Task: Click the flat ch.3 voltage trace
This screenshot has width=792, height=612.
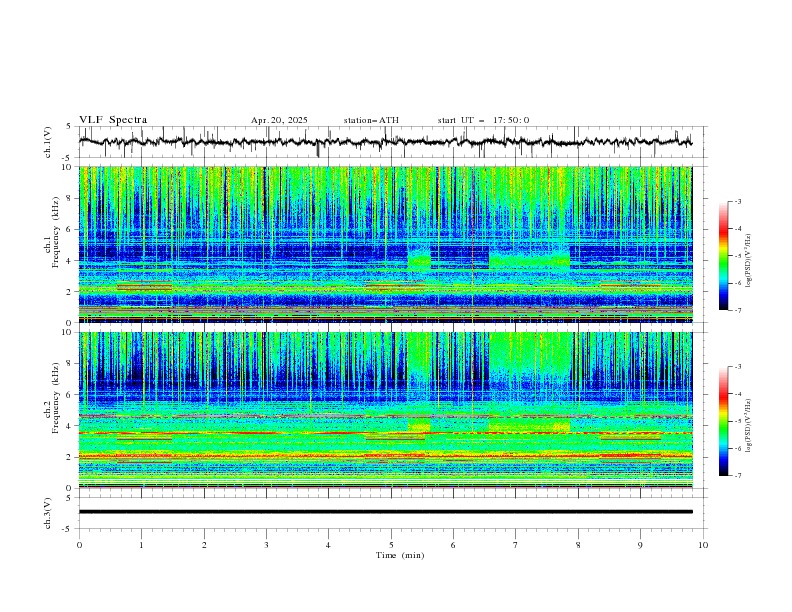Action: [x=385, y=512]
